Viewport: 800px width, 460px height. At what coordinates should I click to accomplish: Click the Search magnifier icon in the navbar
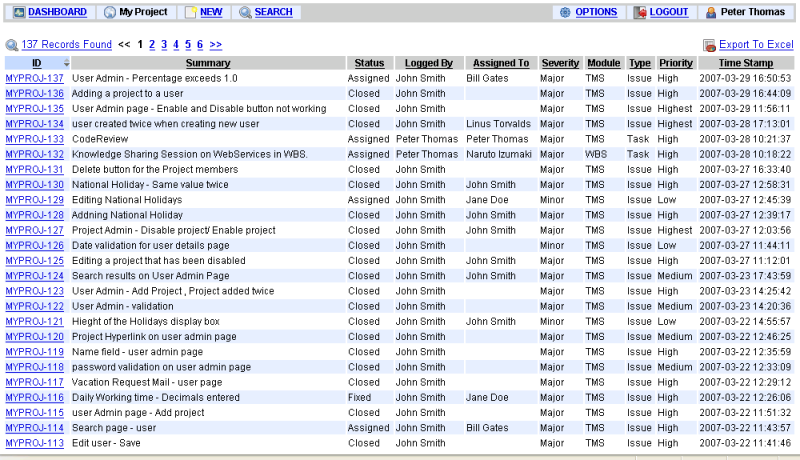pyautogui.click(x=245, y=12)
